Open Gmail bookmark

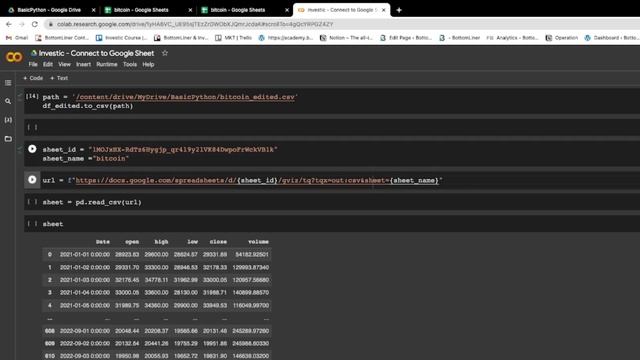point(17,38)
